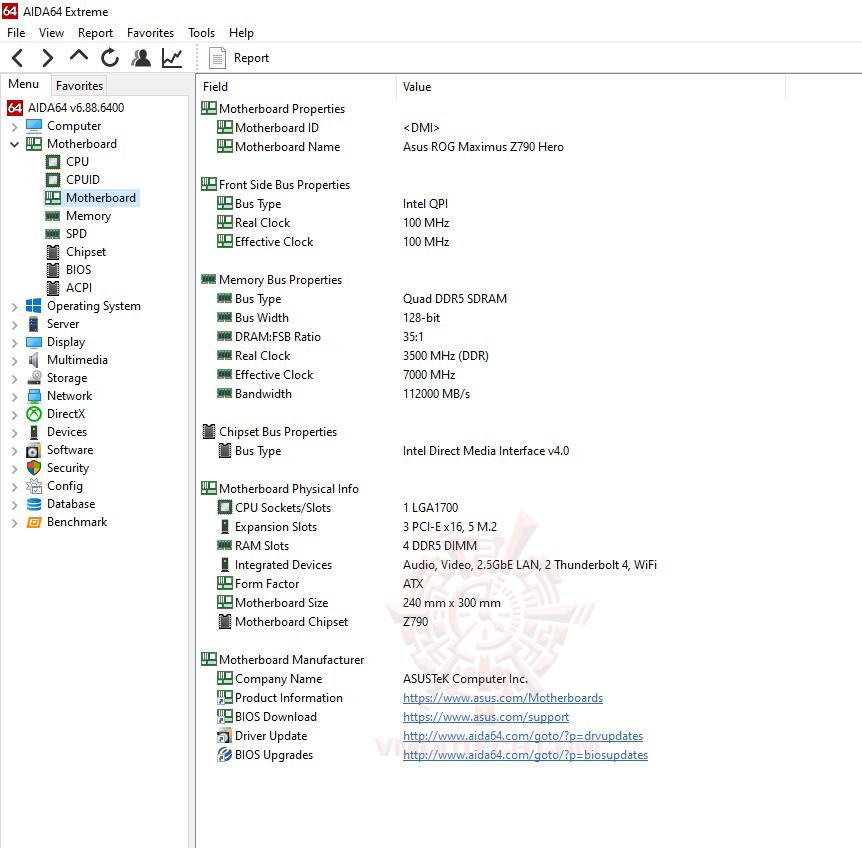862x848 pixels.
Task: Expand the Multimedia node
Action: pyautogui.click(x=14, y=361)
